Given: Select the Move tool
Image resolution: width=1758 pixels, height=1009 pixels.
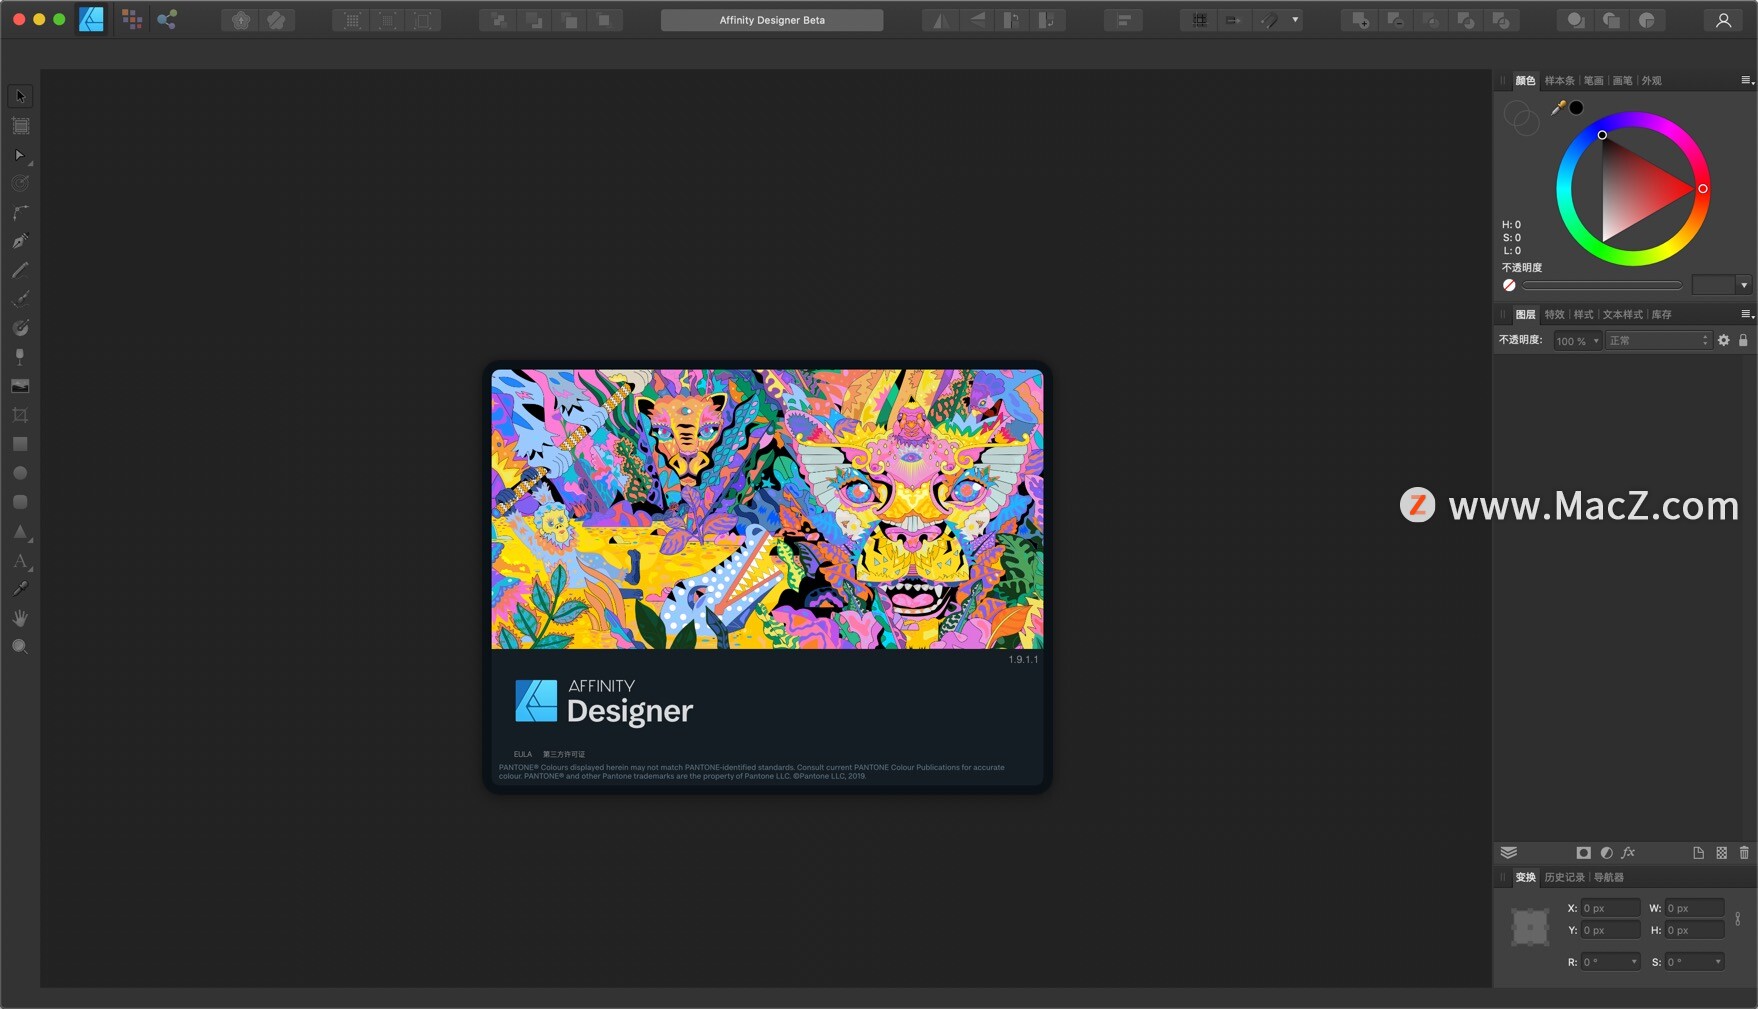Looking at the screenshot, I should pos(20,95).
